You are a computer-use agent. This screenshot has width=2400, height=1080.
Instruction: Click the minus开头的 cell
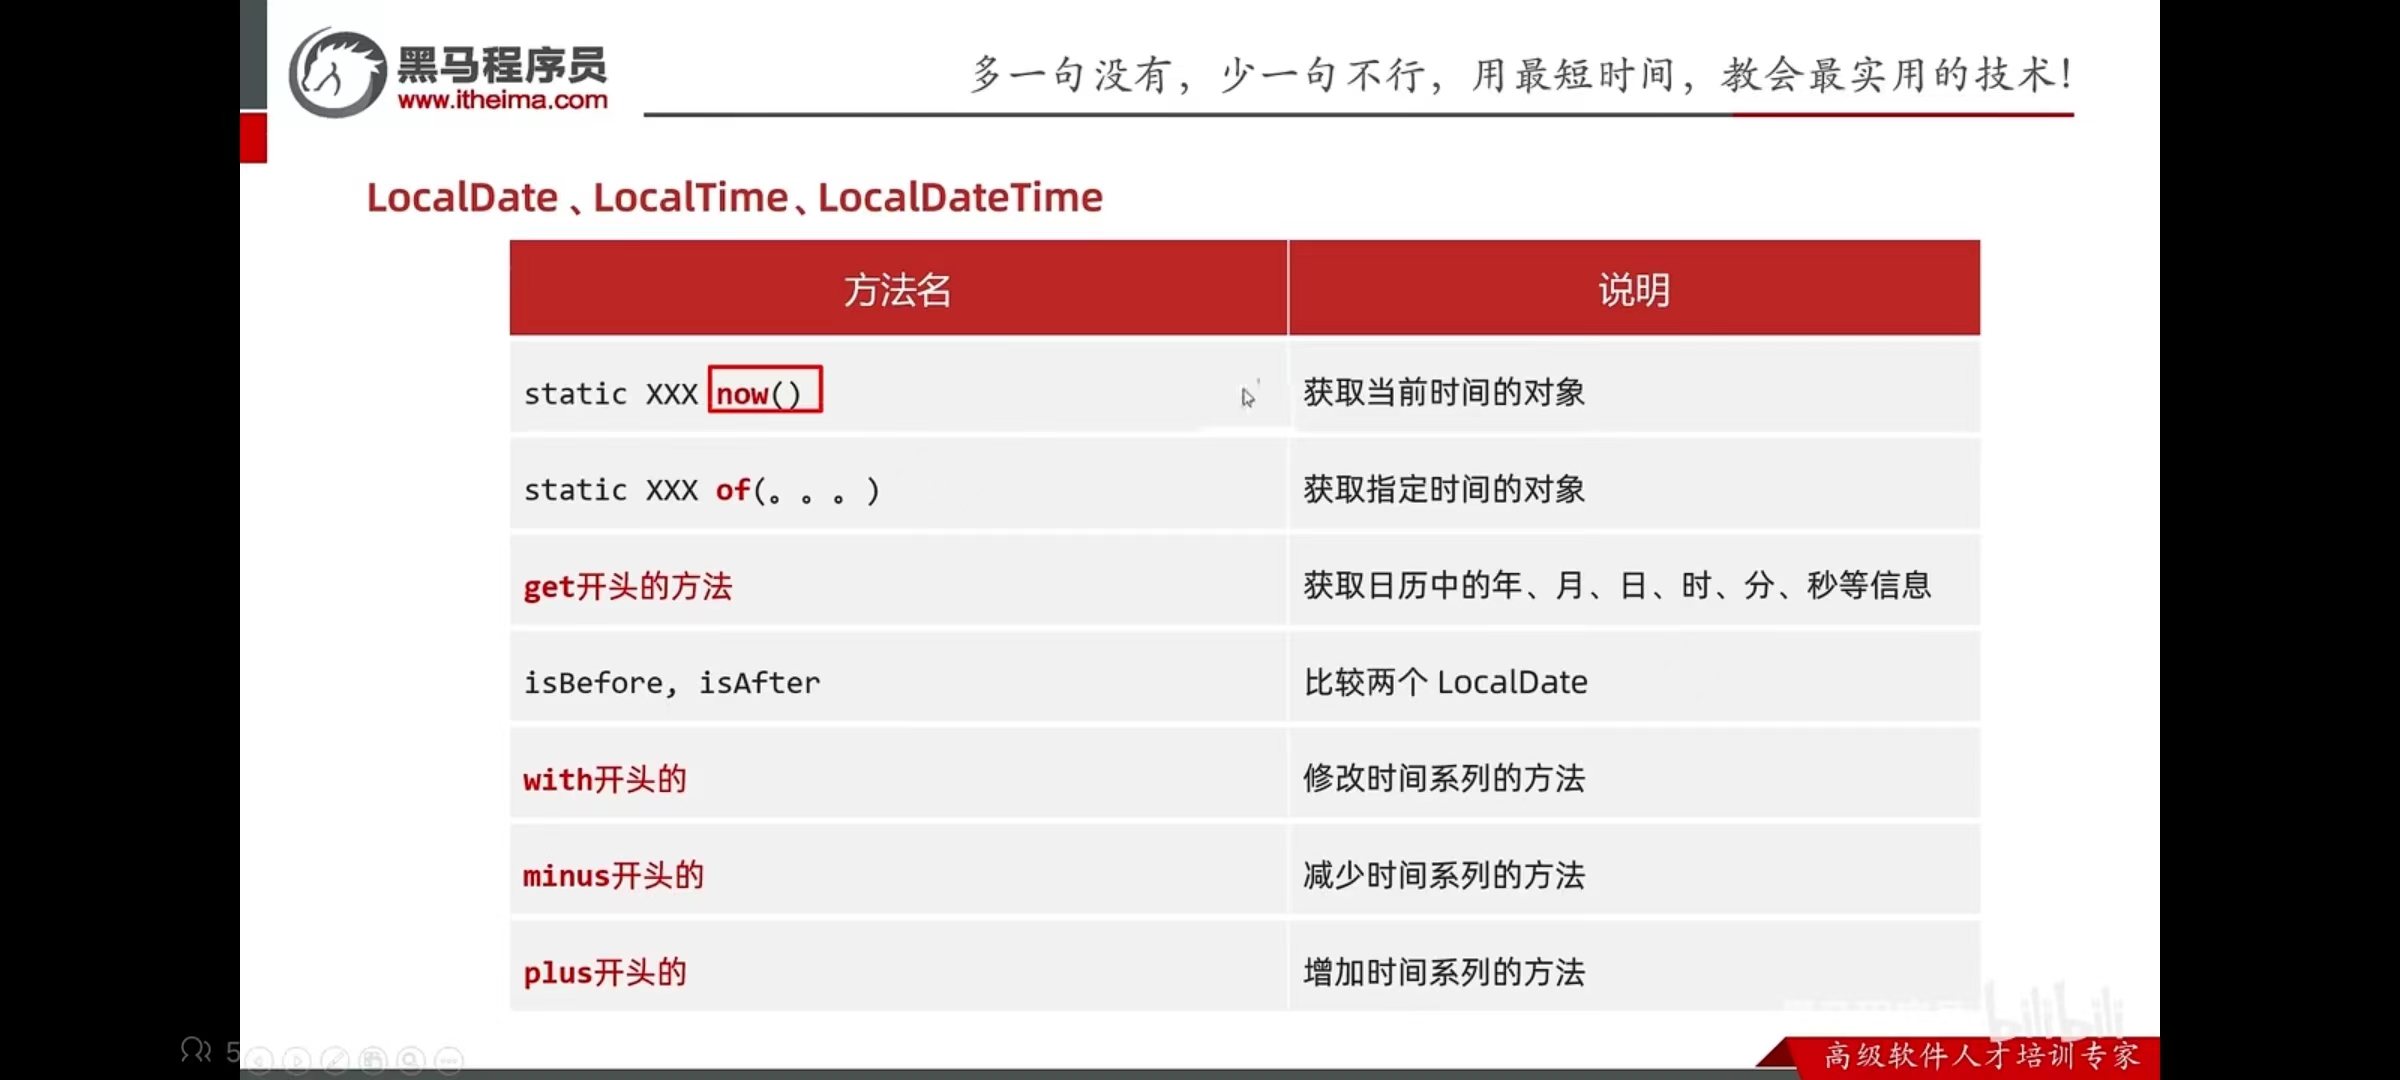point(613,876)
